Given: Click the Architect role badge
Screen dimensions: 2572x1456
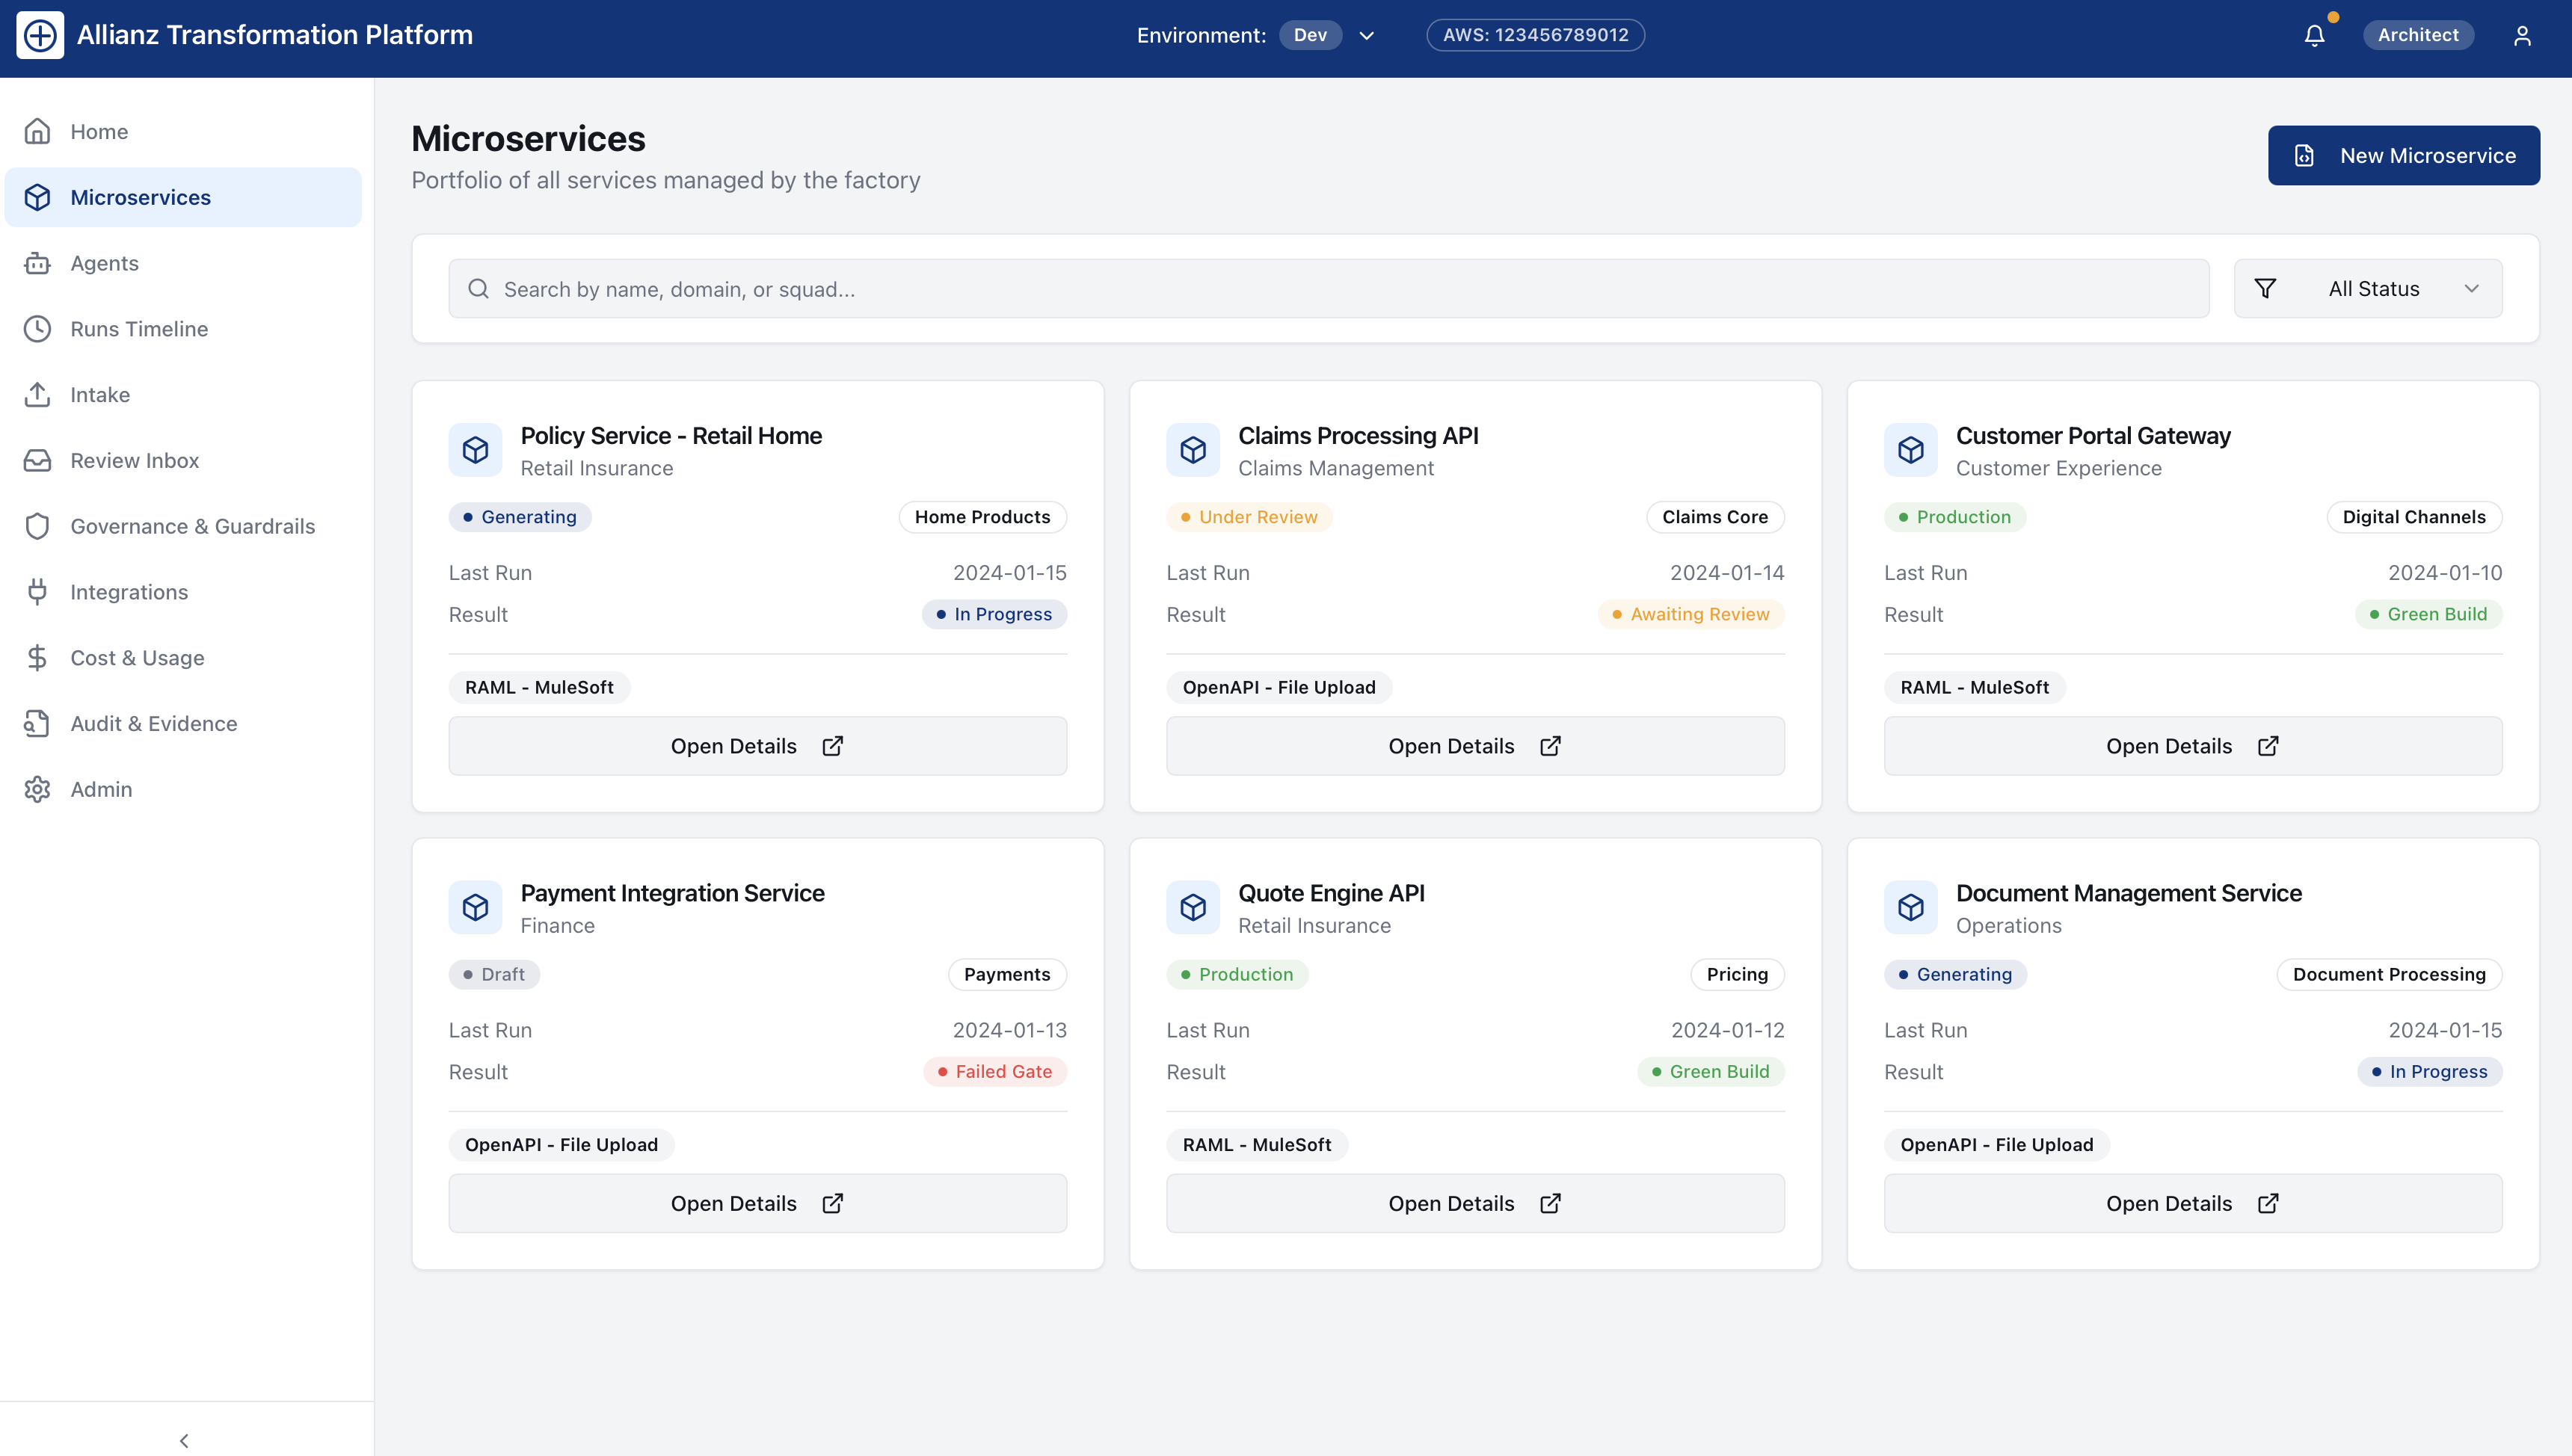Looking at the screenshot, I should tap(2418, 34).
